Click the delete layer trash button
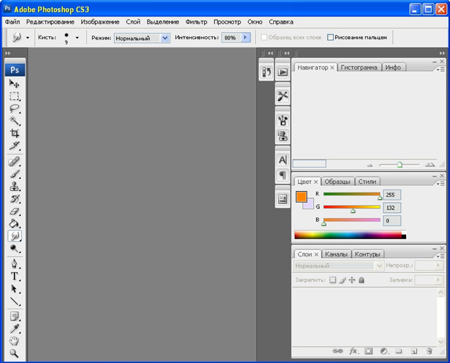Screen dimensions: 450x363 pyautogui.click(x=429, y=351)
